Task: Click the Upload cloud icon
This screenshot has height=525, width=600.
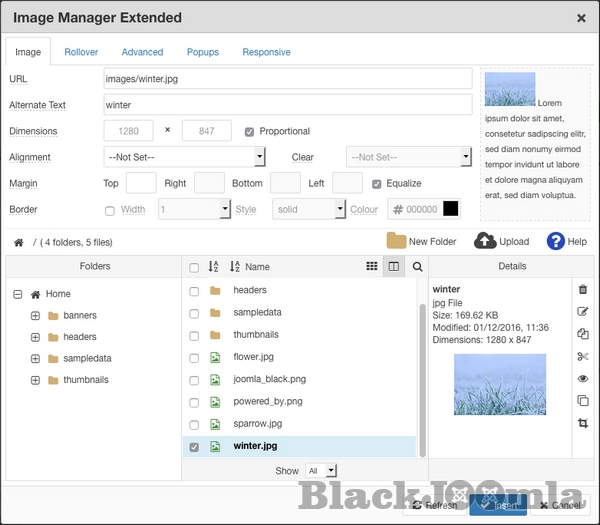Action: 485,241
